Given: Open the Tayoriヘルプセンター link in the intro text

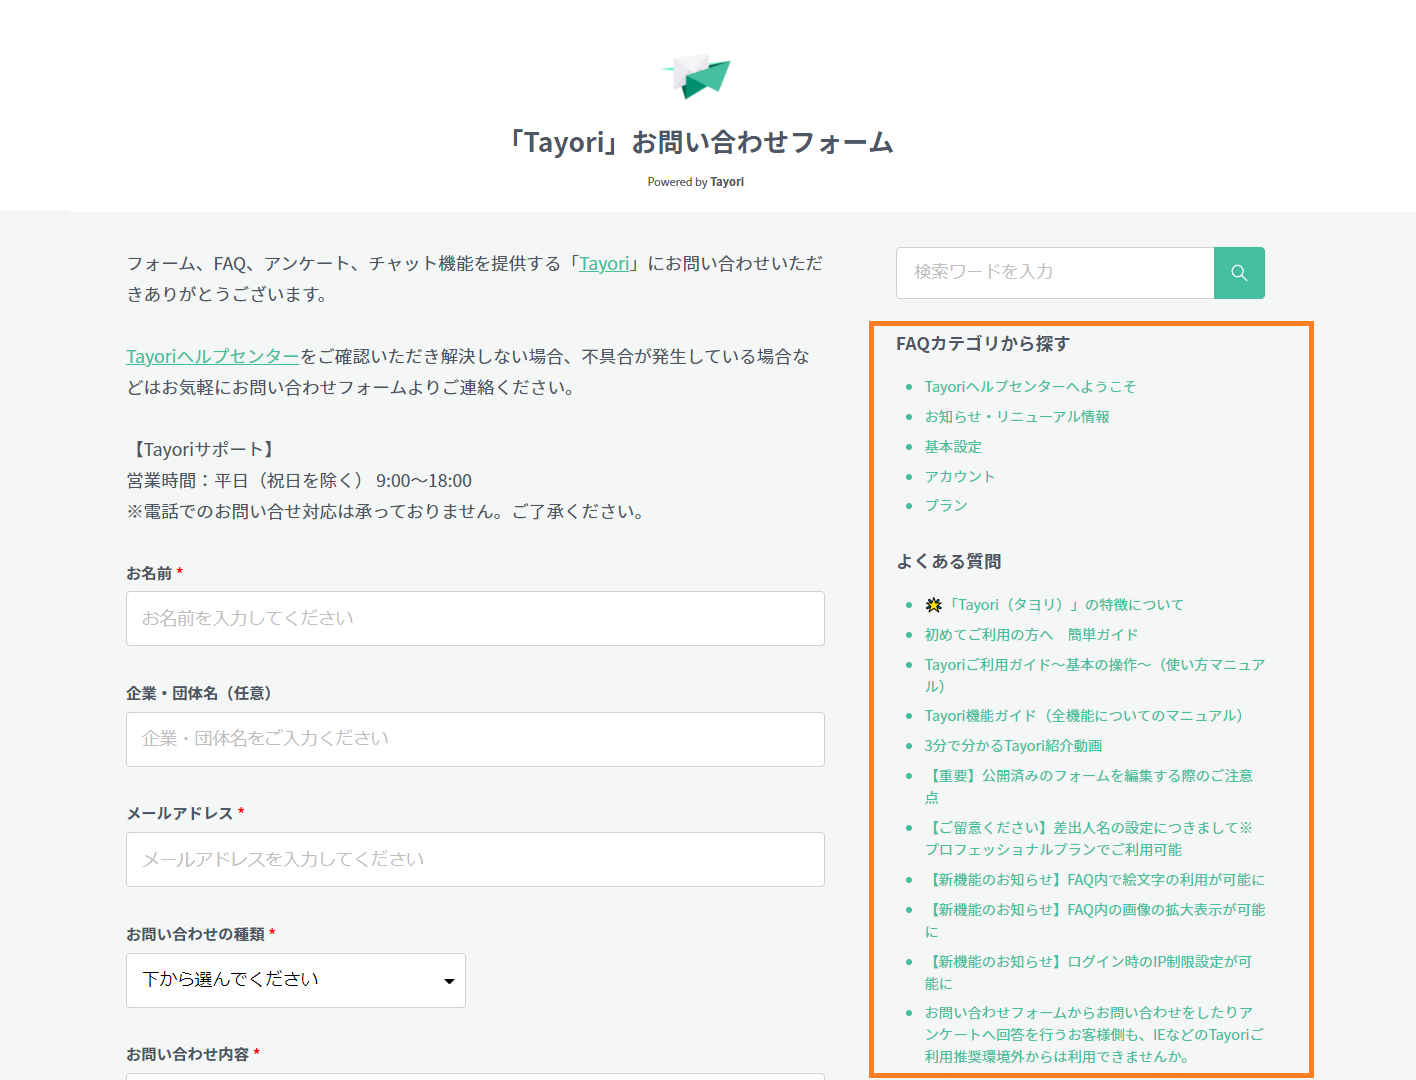Looking at the screenshot, I should 213,357.
